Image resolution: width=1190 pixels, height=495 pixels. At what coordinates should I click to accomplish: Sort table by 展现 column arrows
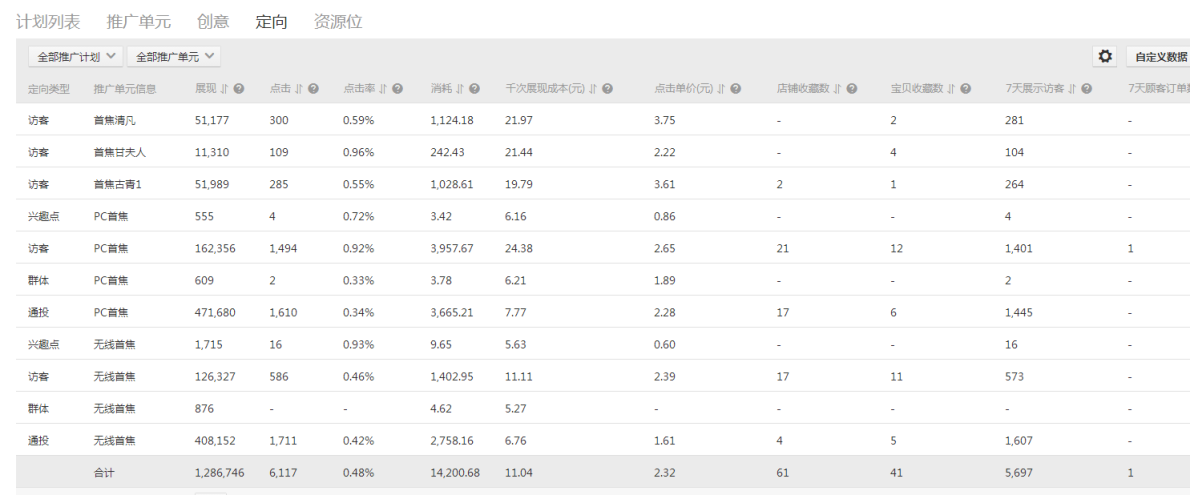pyautogui.click(x=225, y=90)
